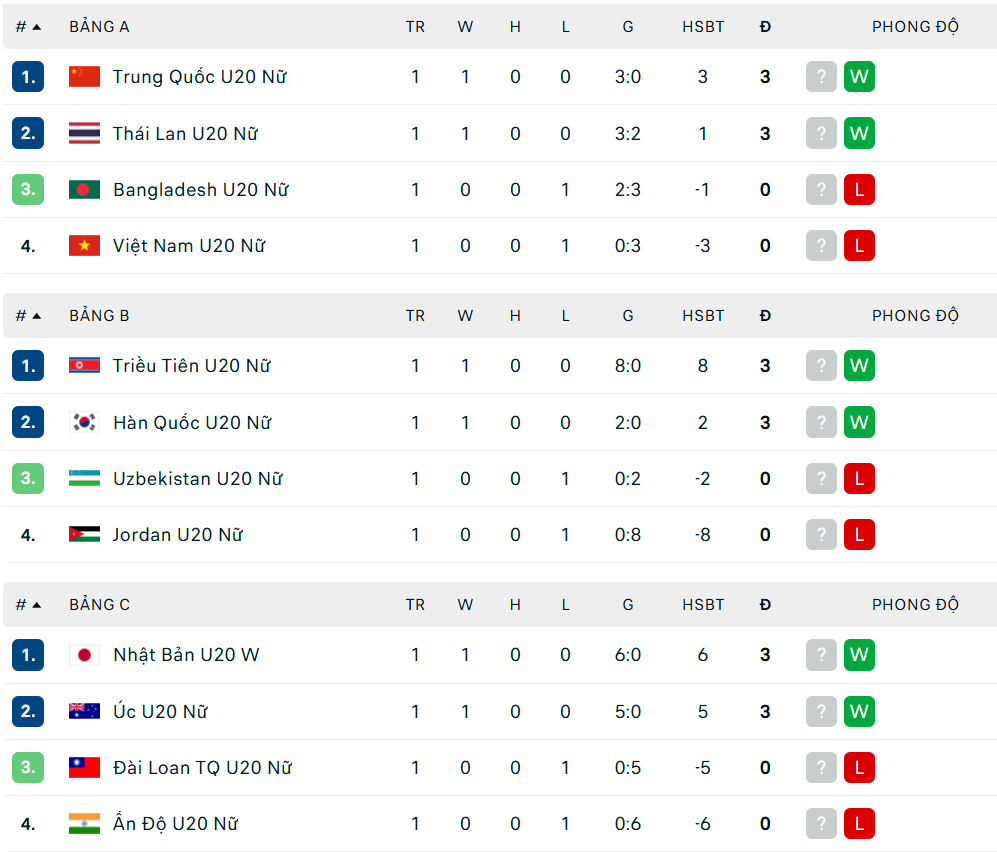This screenshot has height=852, width=997.
Task: Click the red L badge for Việt Nam U20 Nữ
Action: click(x=859, y=245)
